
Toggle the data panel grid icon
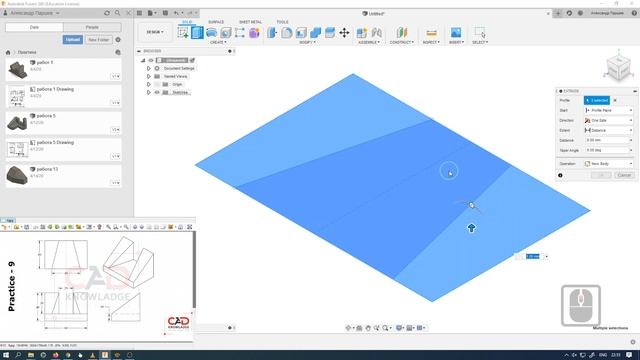tap(139, 13)
